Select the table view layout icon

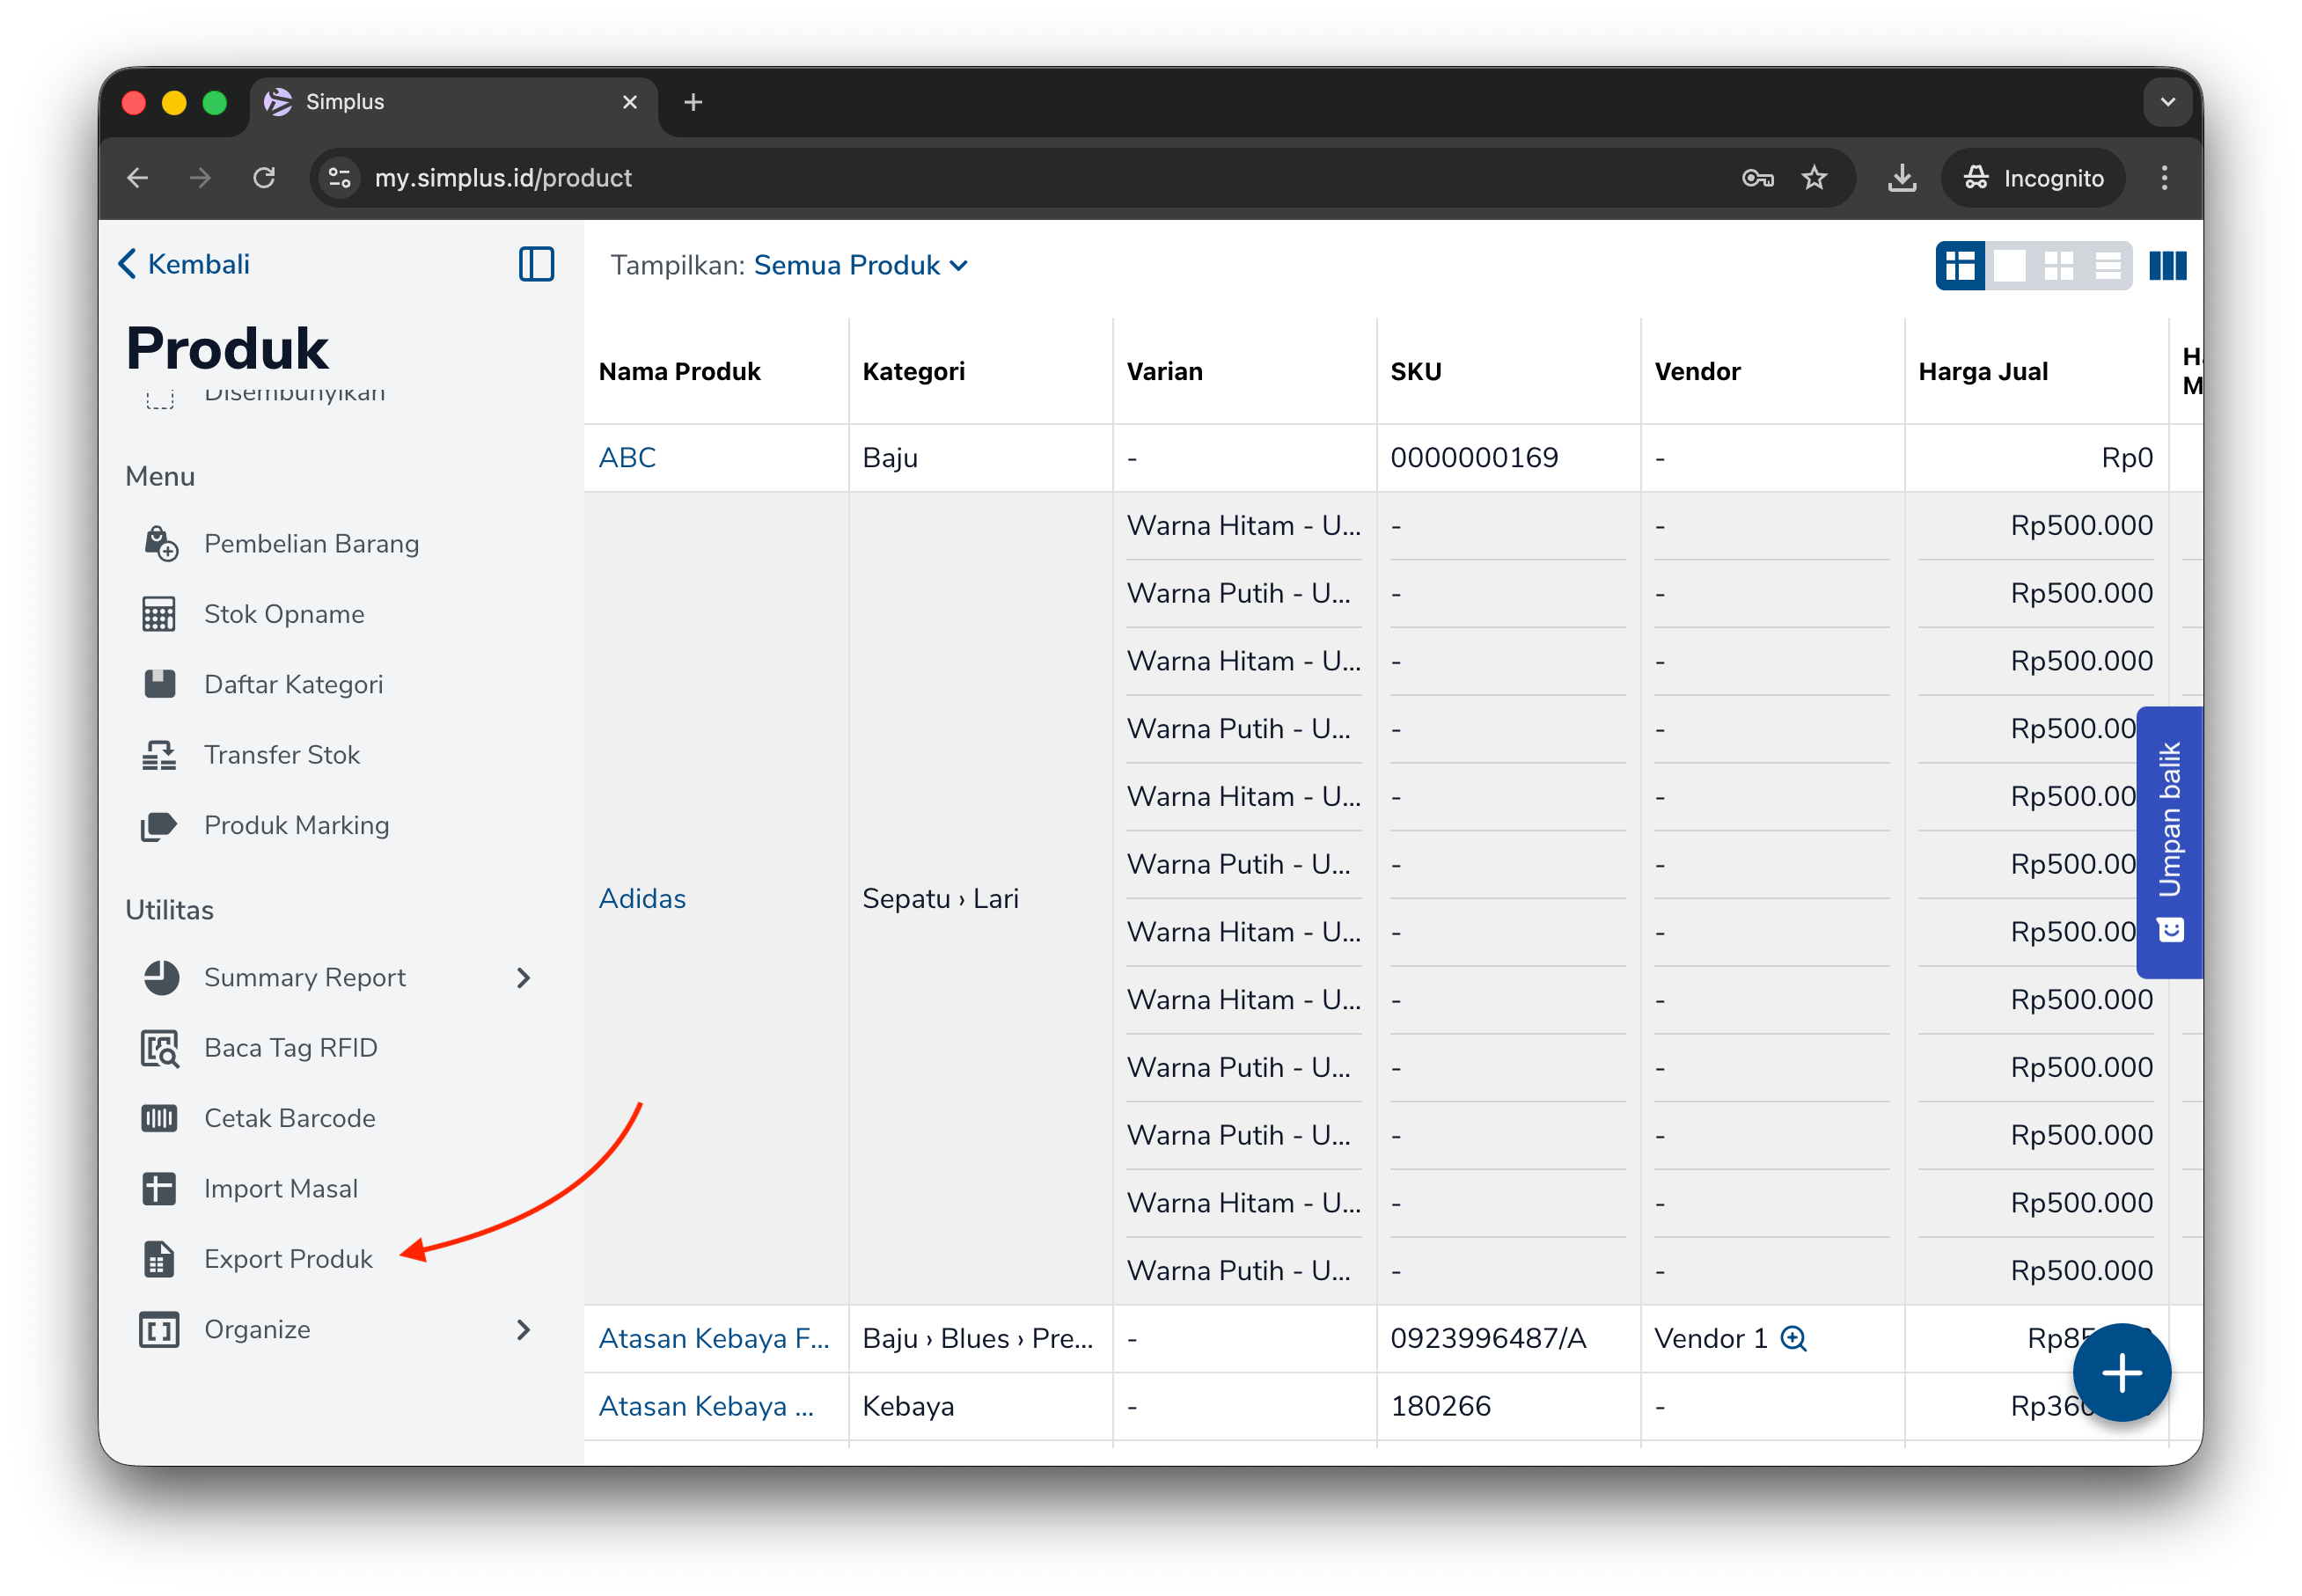1961,266
